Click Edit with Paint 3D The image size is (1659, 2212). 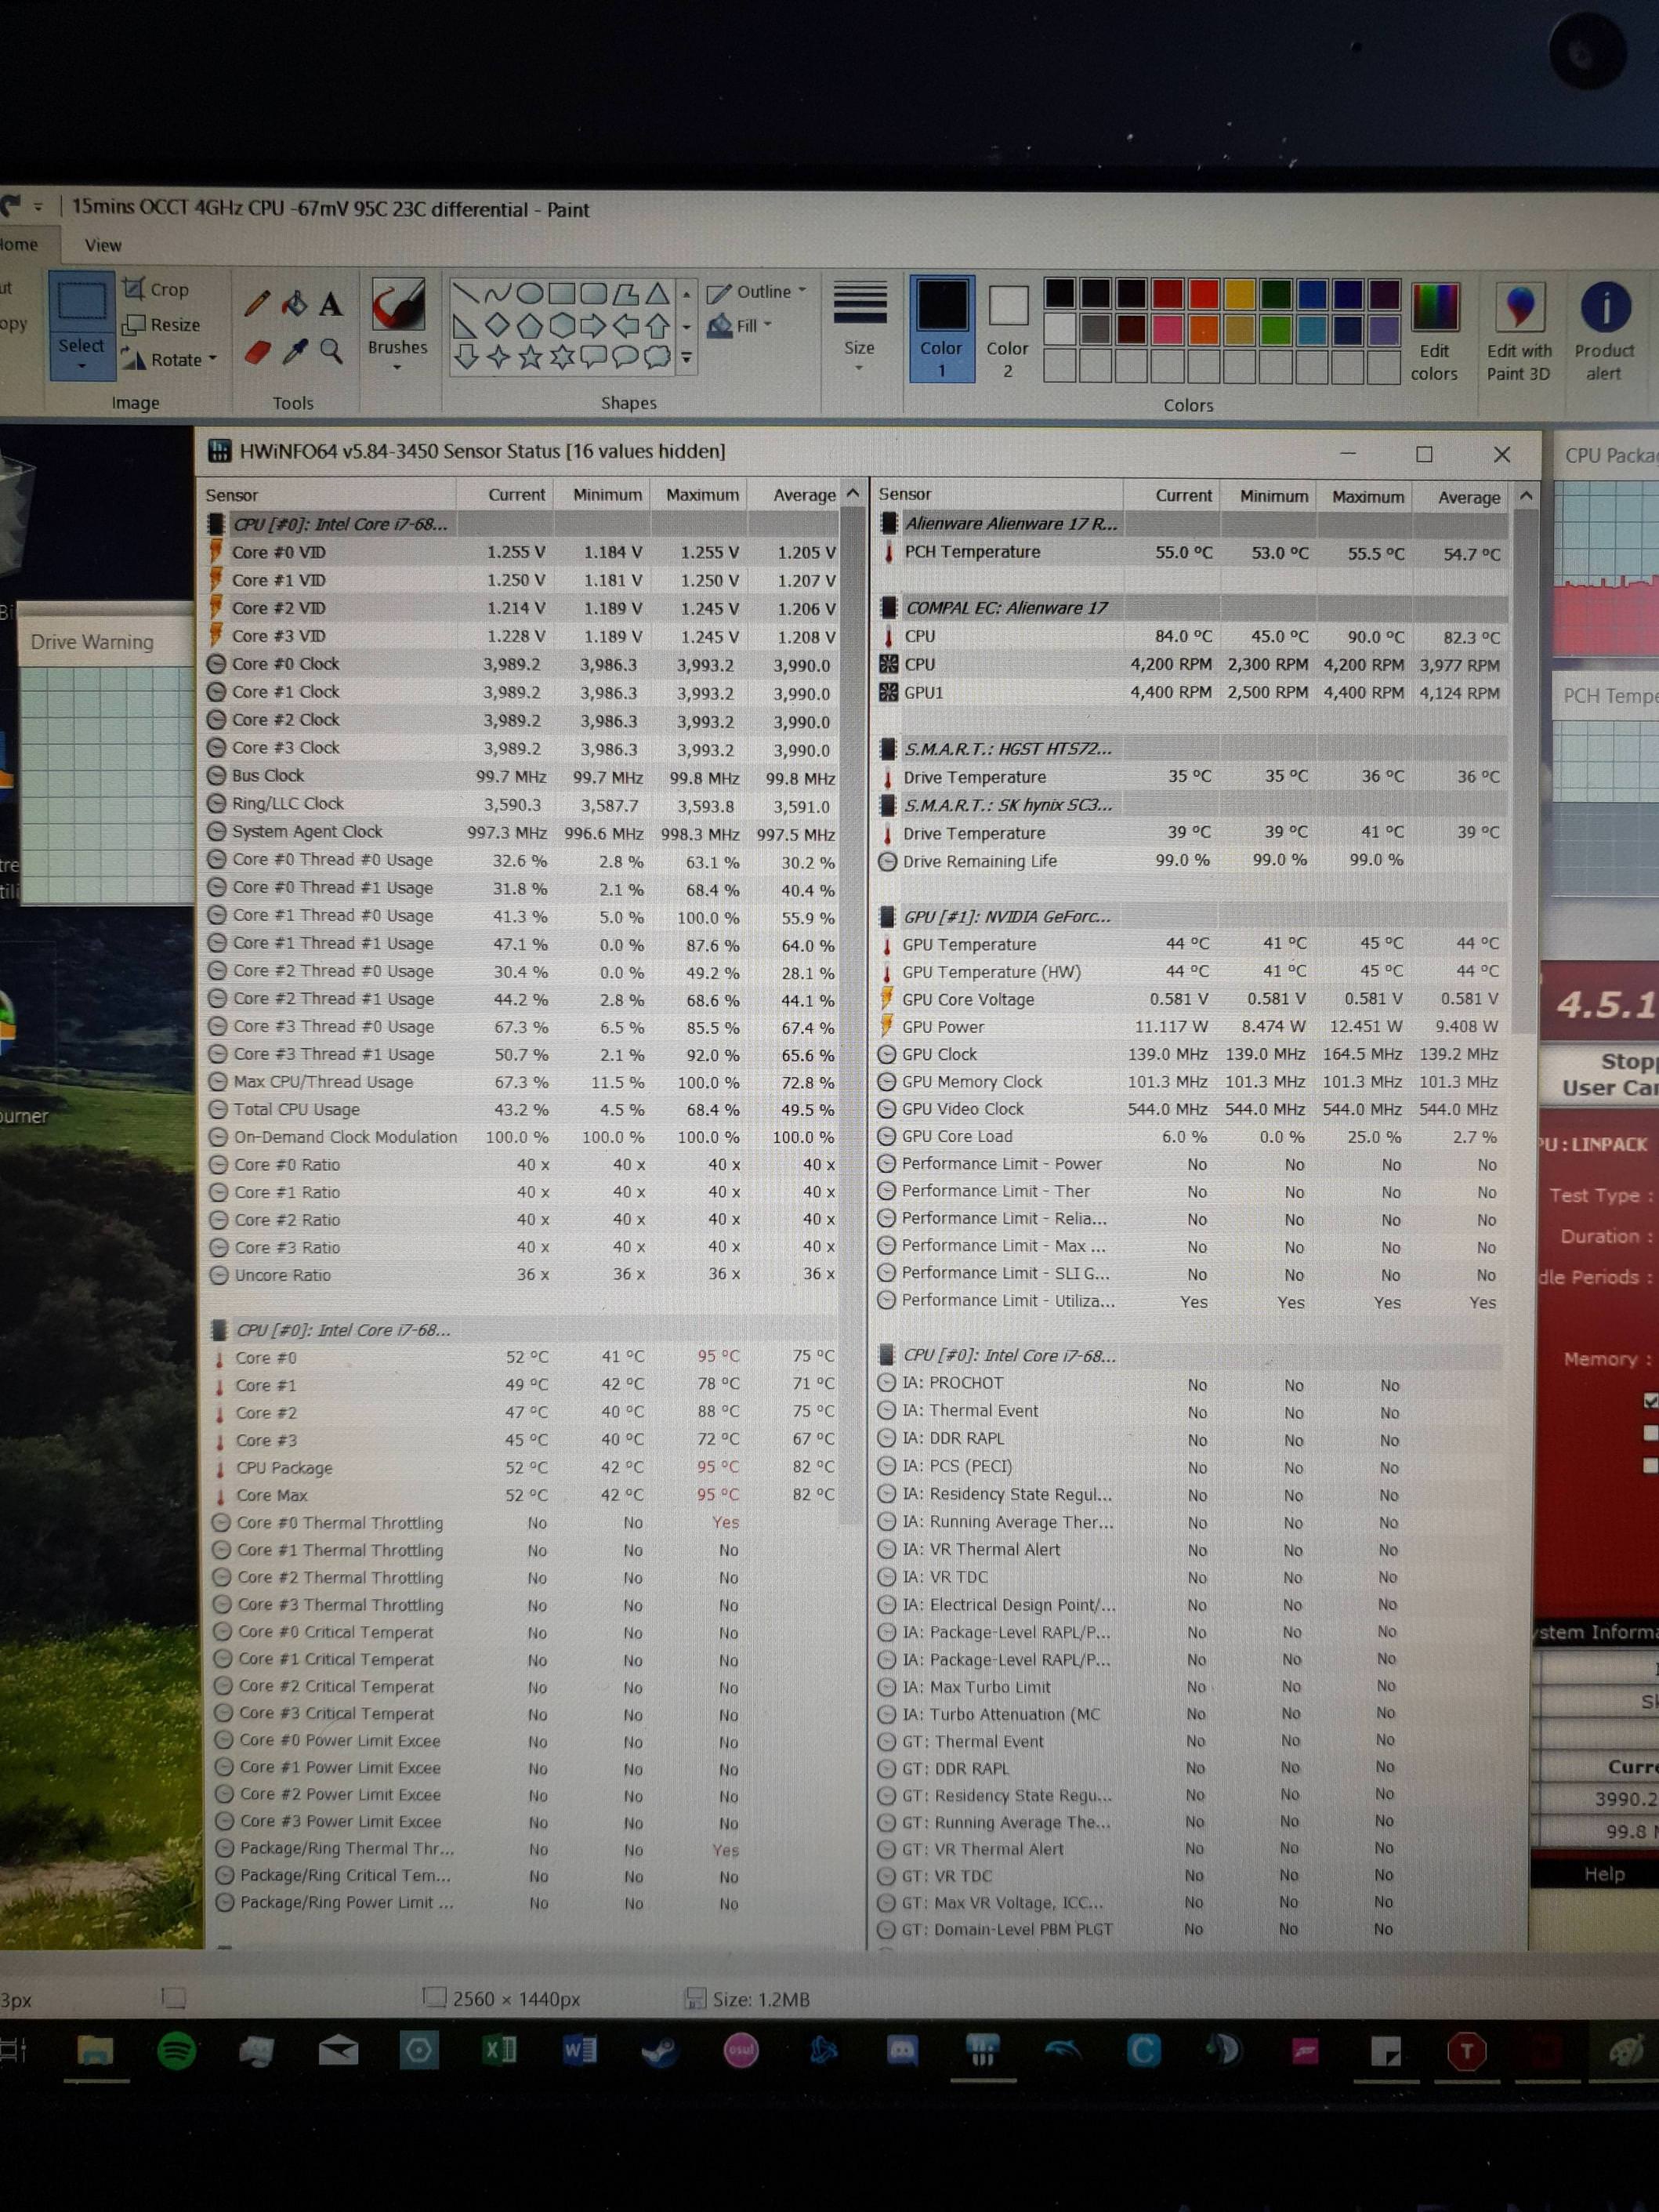(1519, 332)
